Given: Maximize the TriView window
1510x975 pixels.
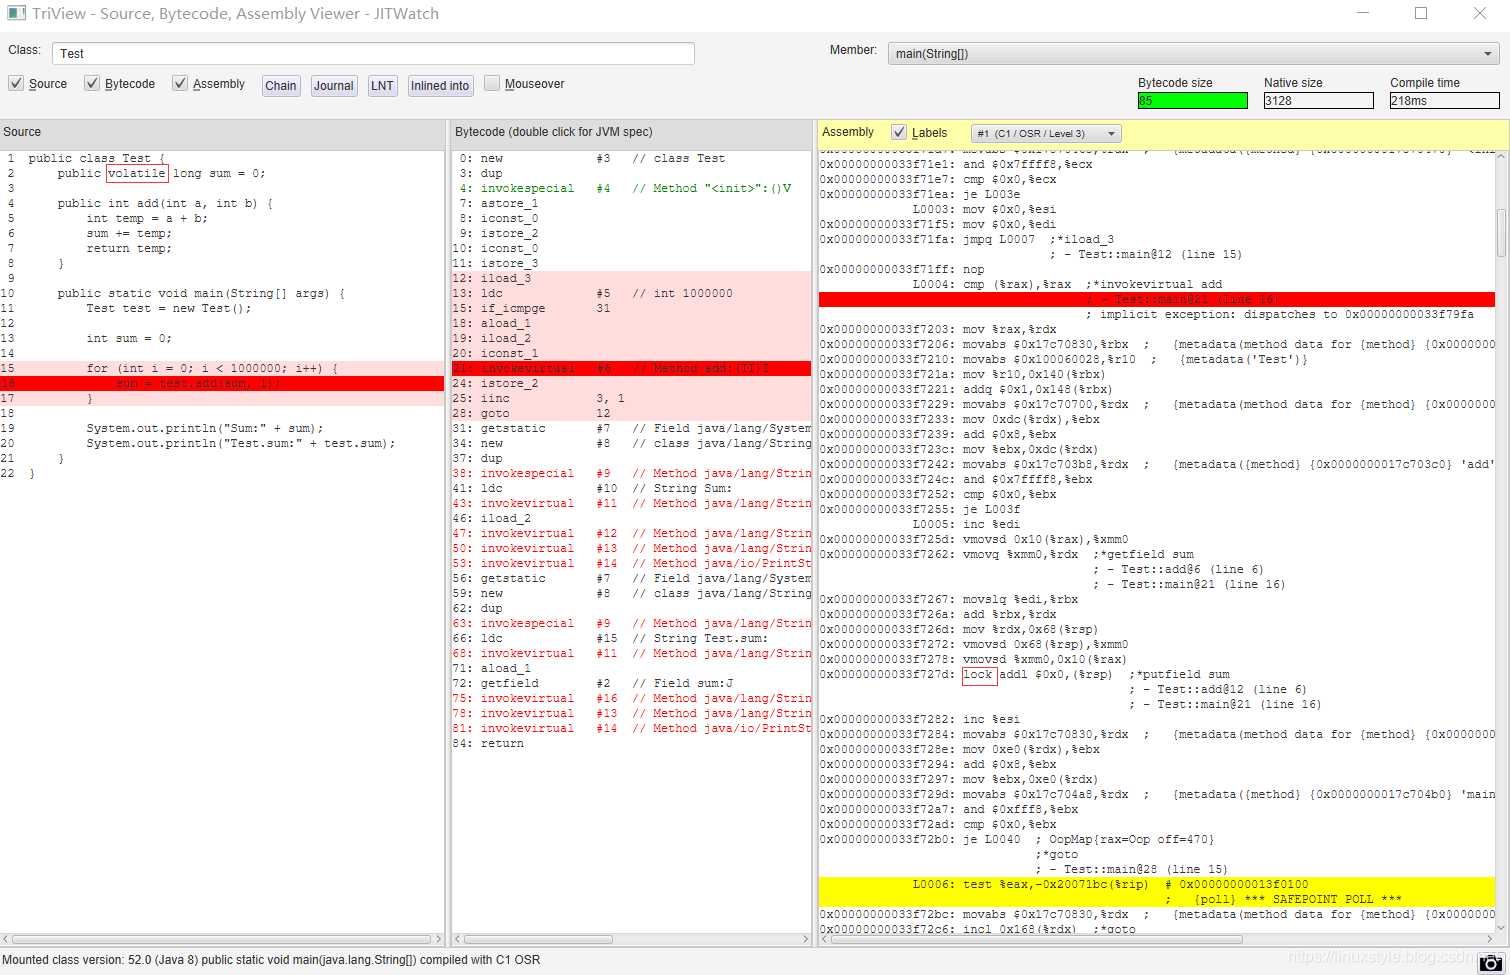Looking at the screenshot, I should tap(1421, 13).
